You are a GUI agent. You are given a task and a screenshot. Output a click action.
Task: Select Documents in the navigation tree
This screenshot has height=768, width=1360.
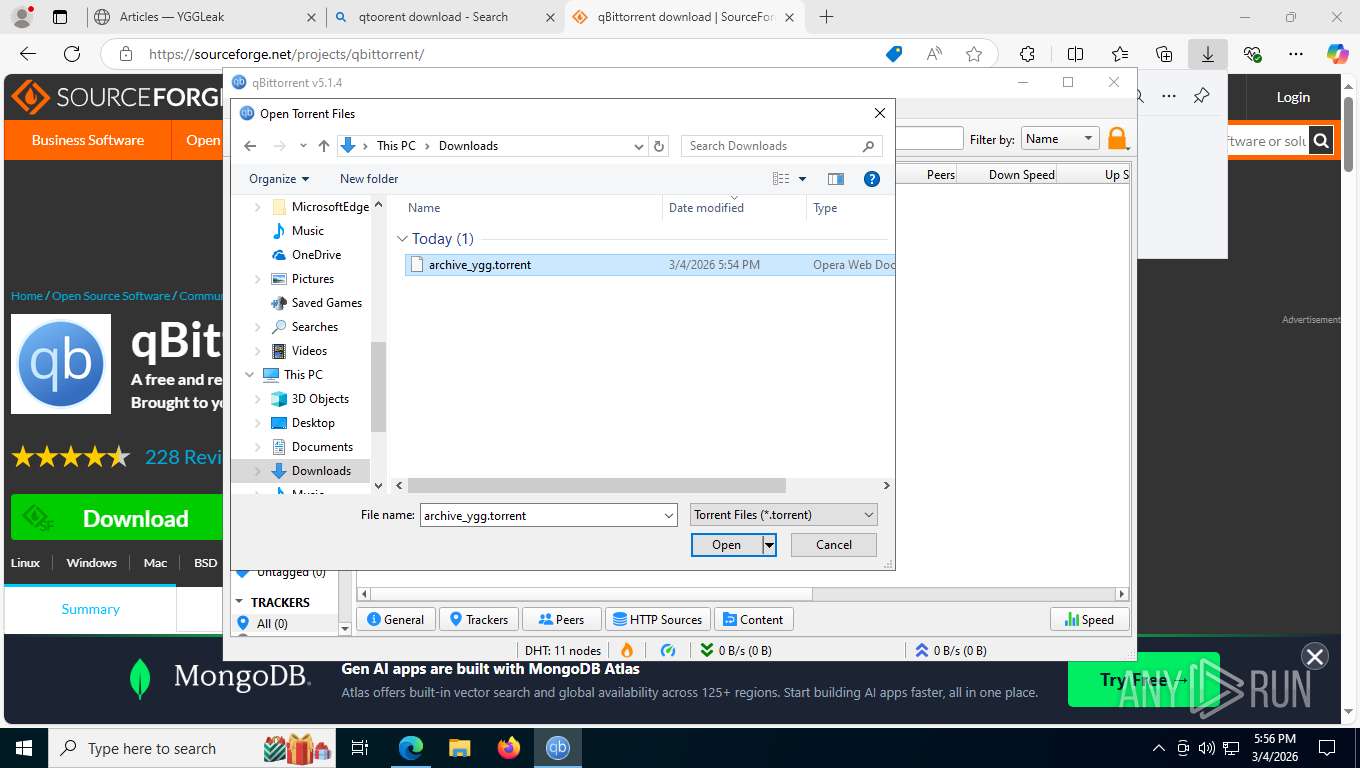click(322, 447)
